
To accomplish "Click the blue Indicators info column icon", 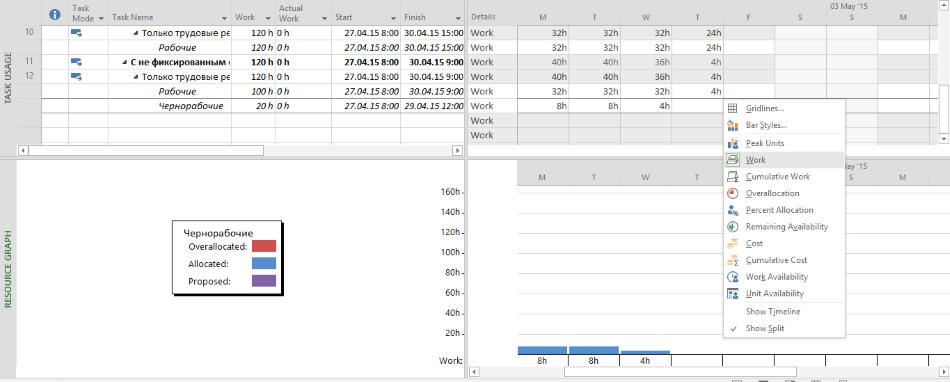I will click(55, 15).
